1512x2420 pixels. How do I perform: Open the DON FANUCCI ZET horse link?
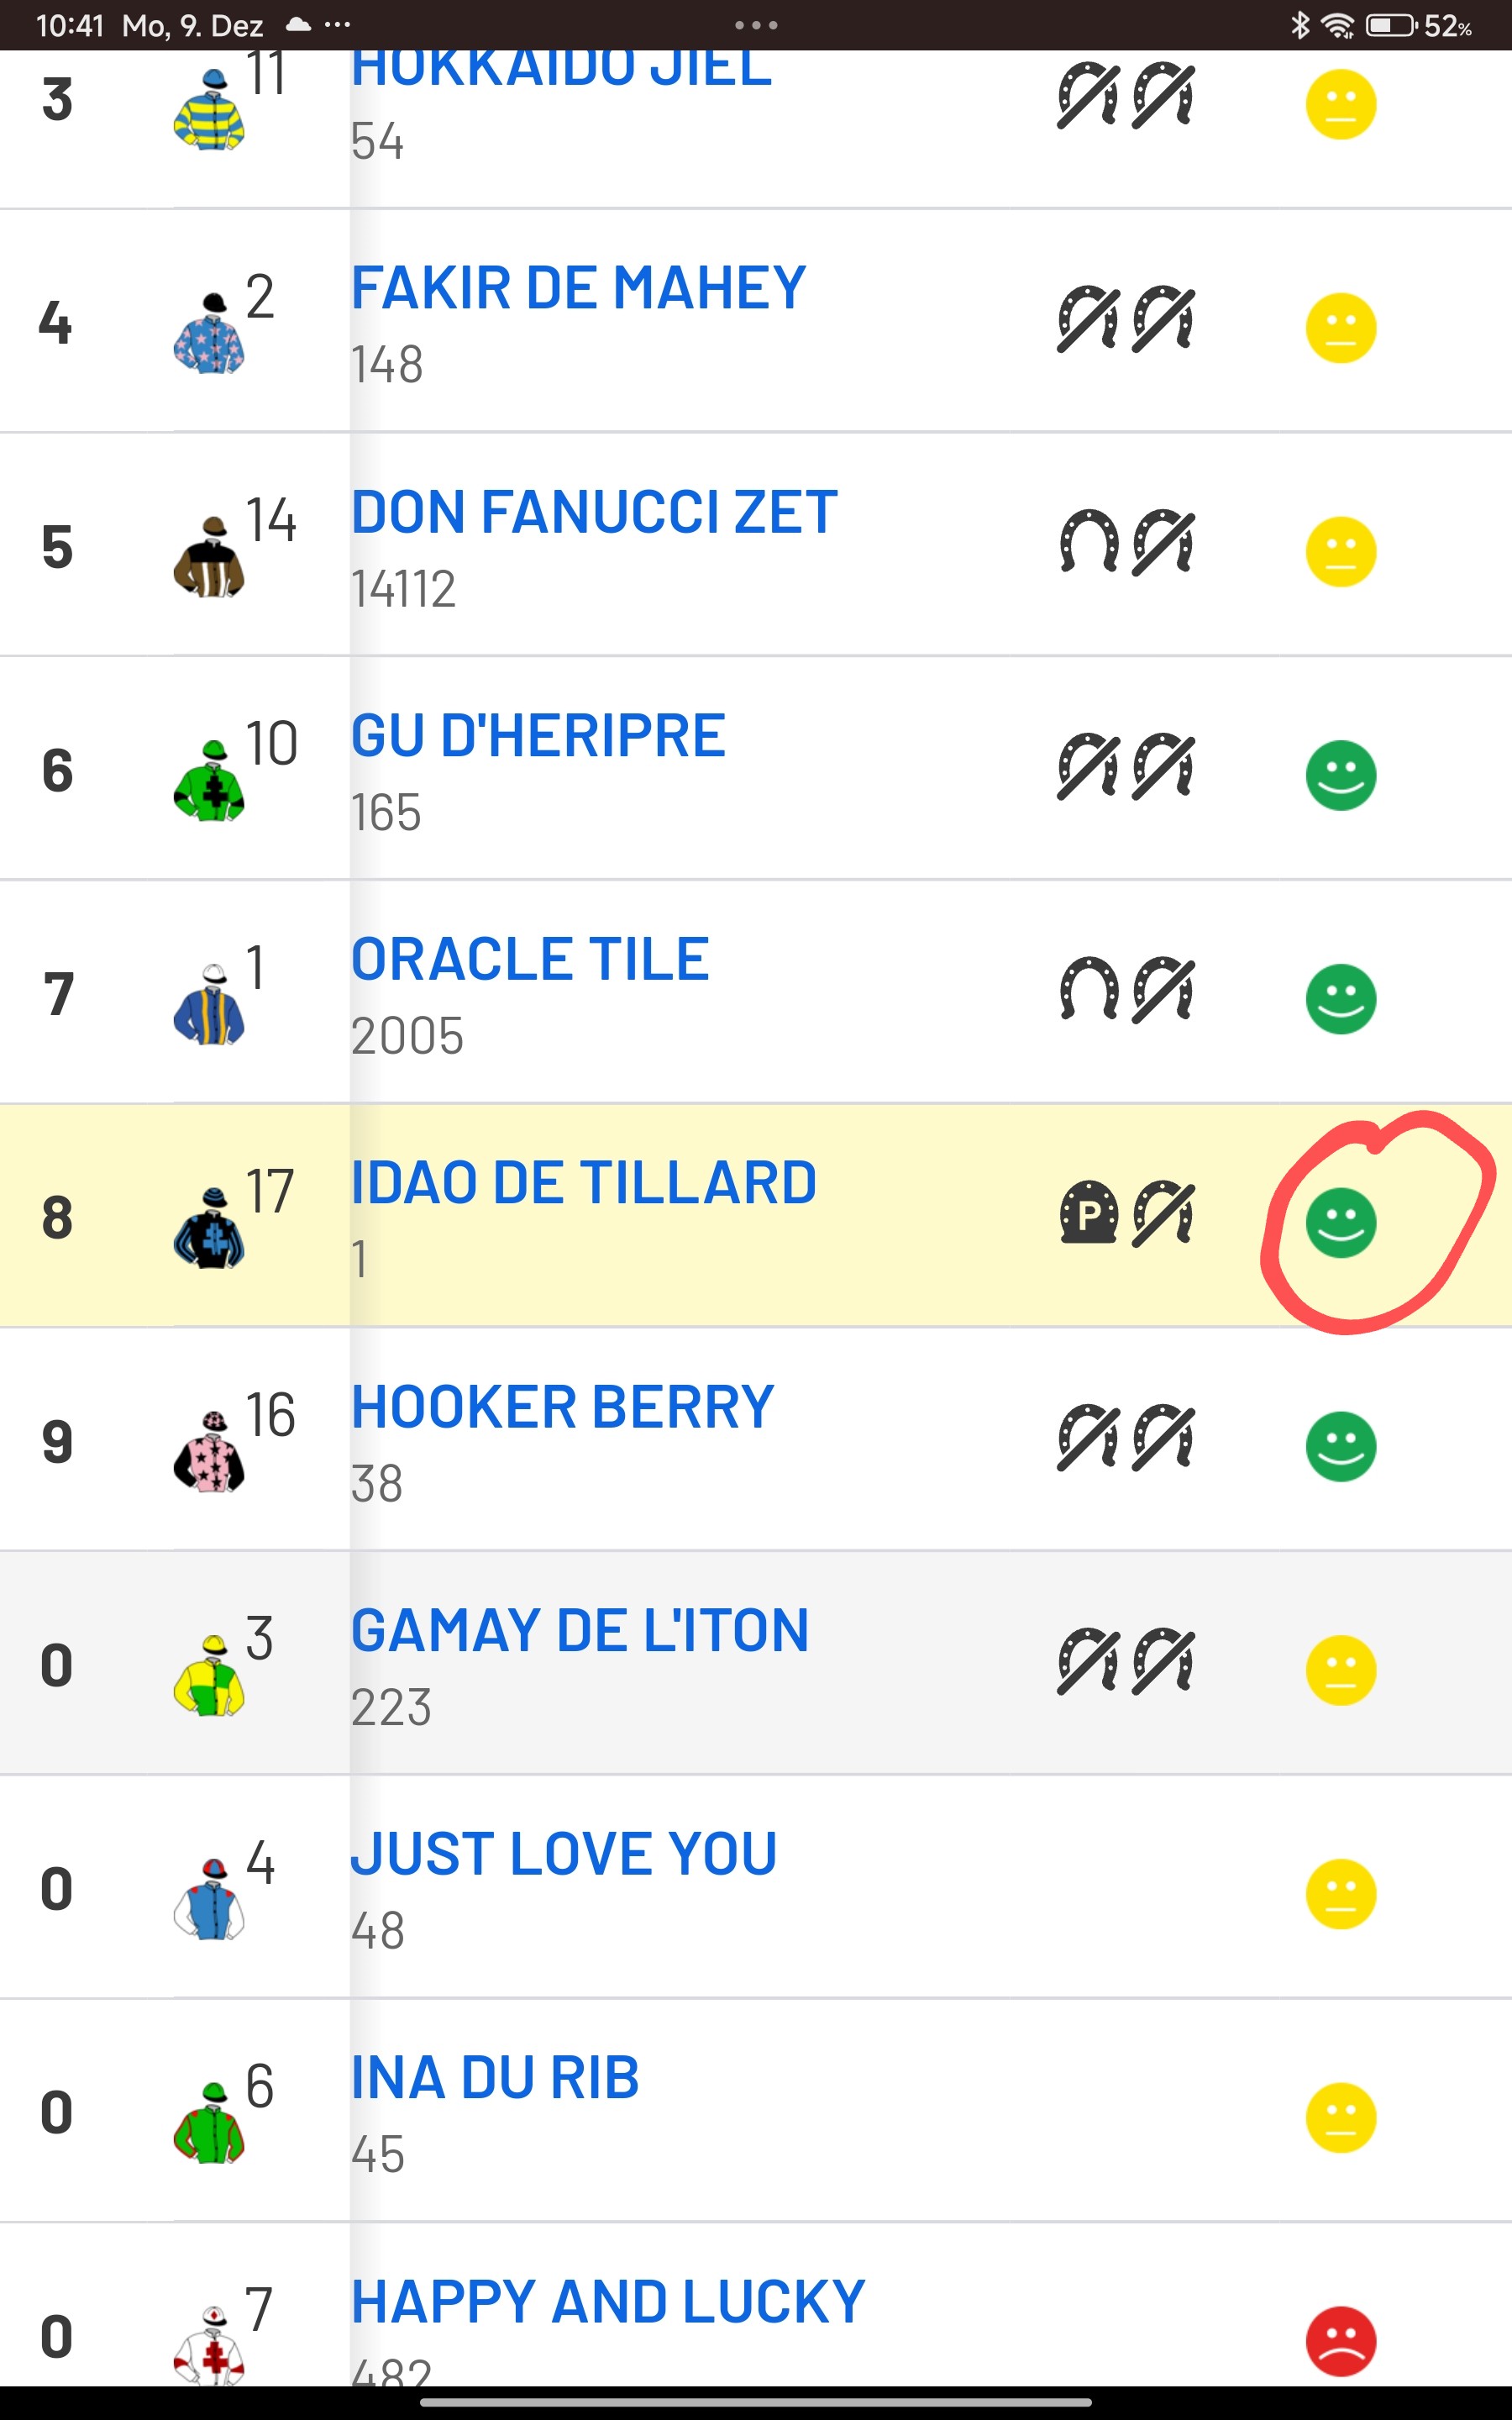(594, 512)
